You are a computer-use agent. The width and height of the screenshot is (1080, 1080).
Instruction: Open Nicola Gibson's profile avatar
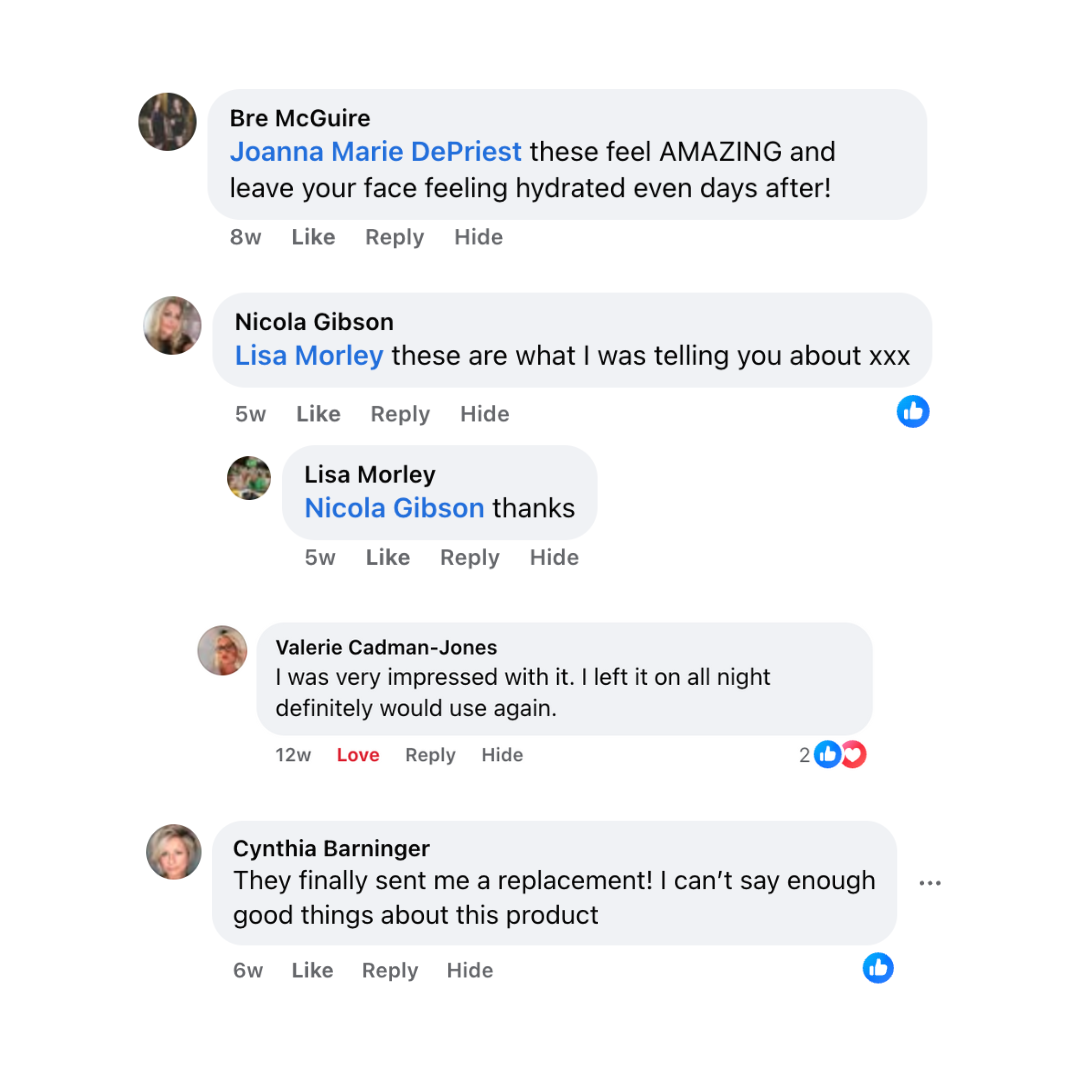pos(173,325)
